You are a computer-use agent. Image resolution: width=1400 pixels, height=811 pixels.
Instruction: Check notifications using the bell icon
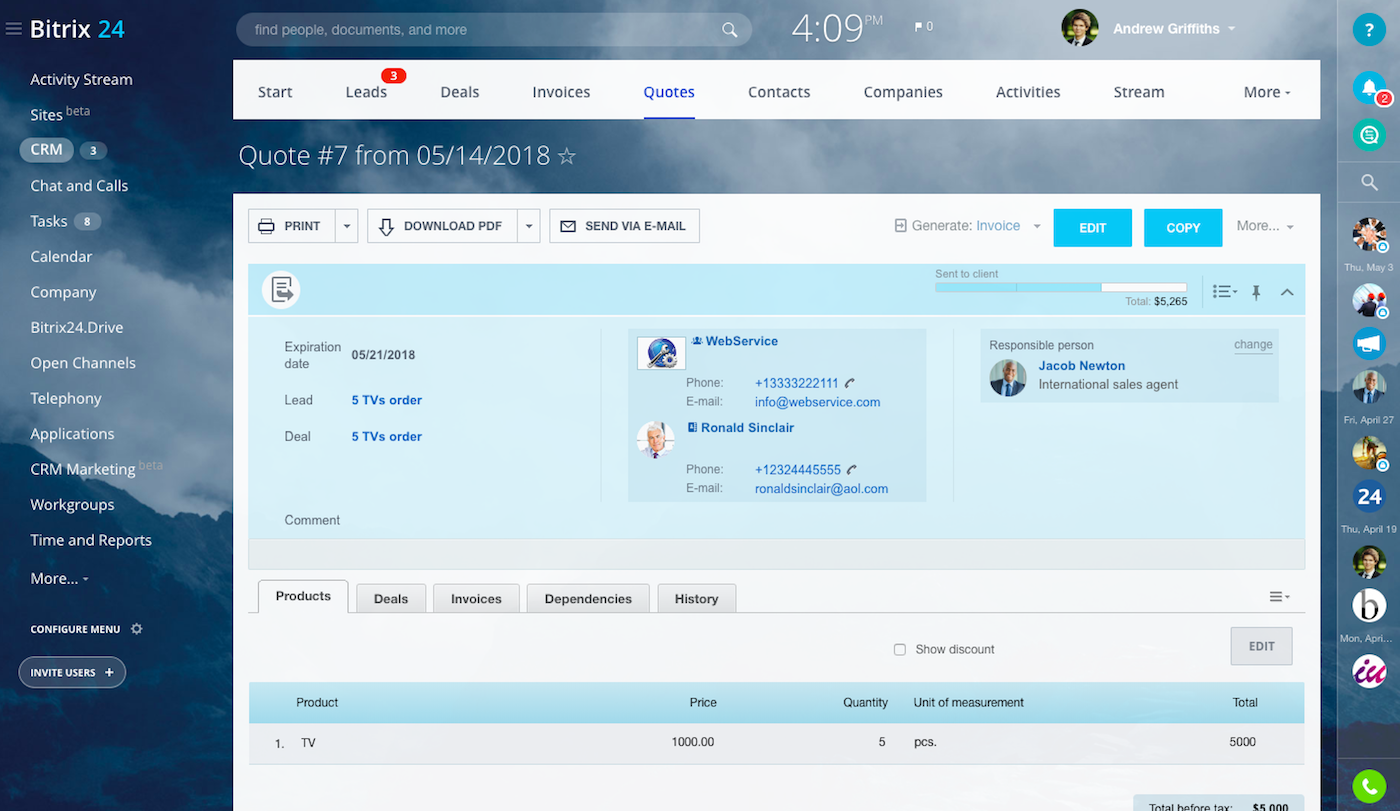tap(1369, 88)
